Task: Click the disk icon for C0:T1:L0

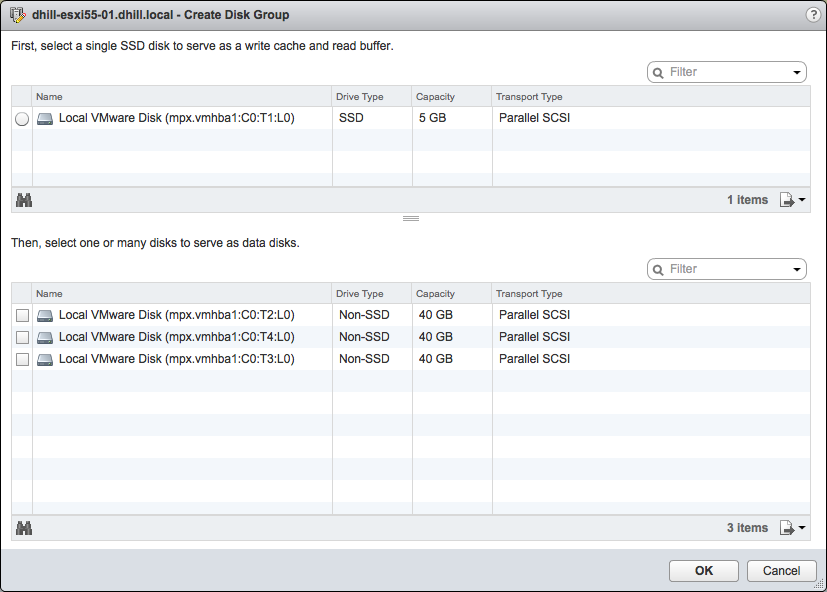Action: 45,119
